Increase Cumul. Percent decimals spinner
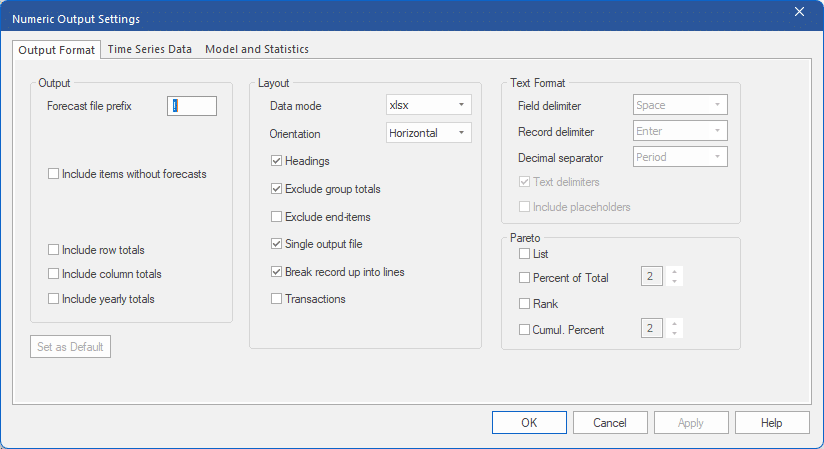 coord(674,324)
